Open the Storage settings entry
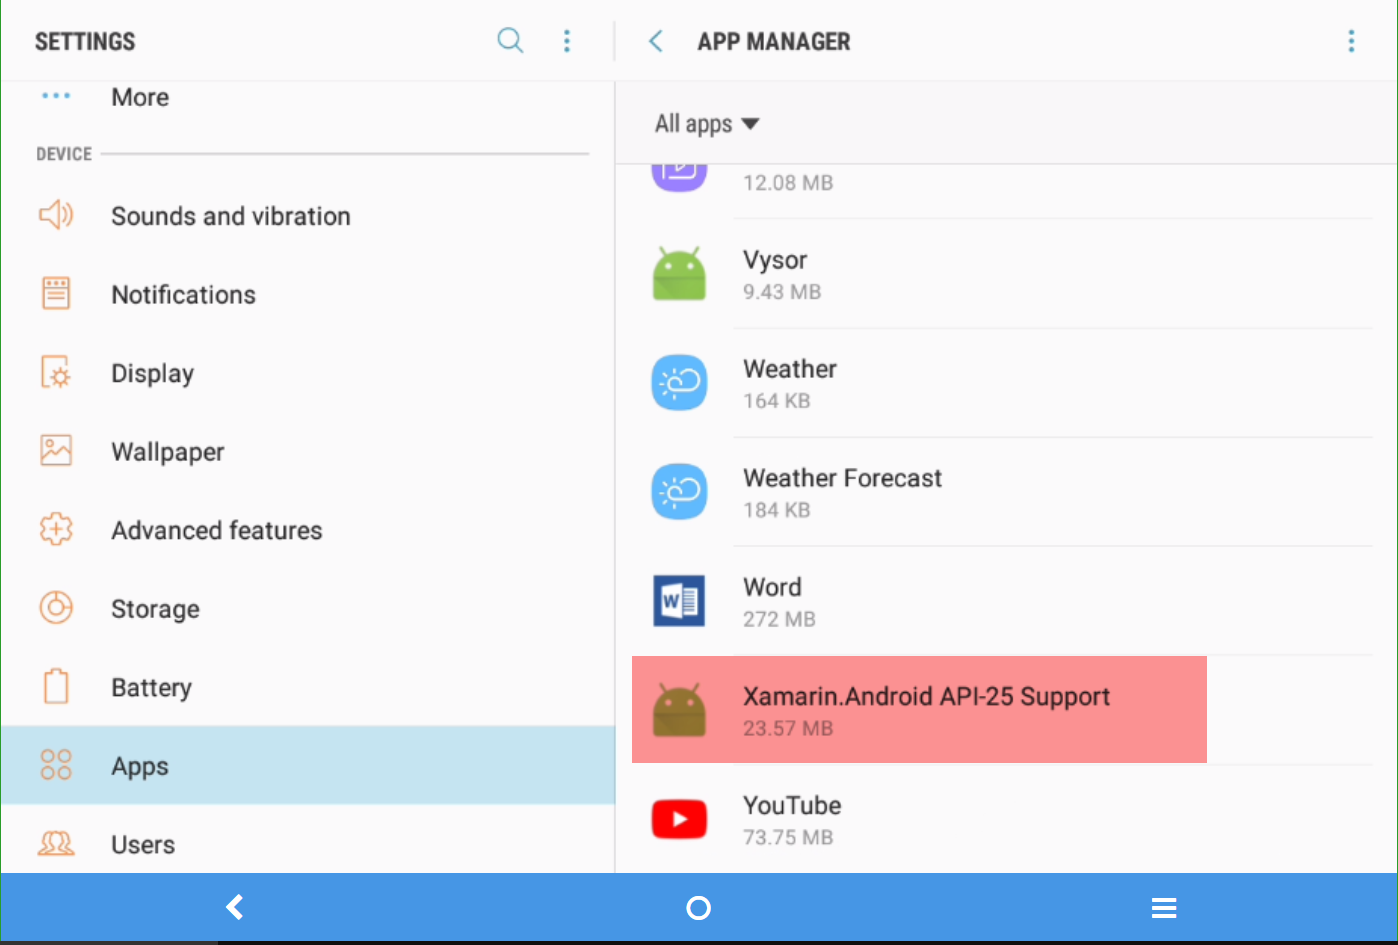The width and height of the screenshot is (1398, 945). point(308,608)
